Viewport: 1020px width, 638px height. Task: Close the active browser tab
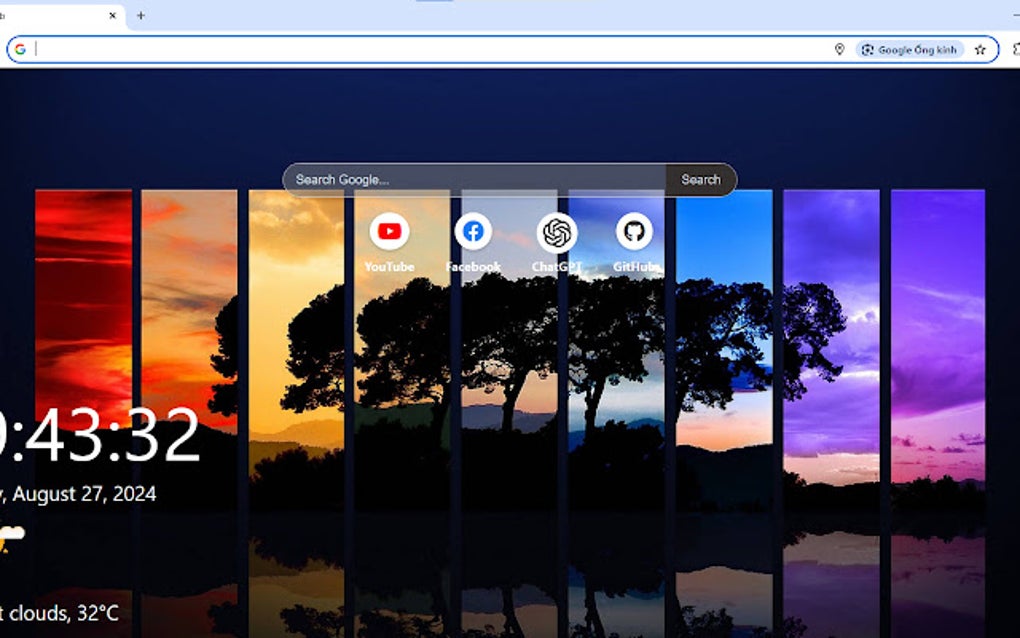(x=111, y=15)
